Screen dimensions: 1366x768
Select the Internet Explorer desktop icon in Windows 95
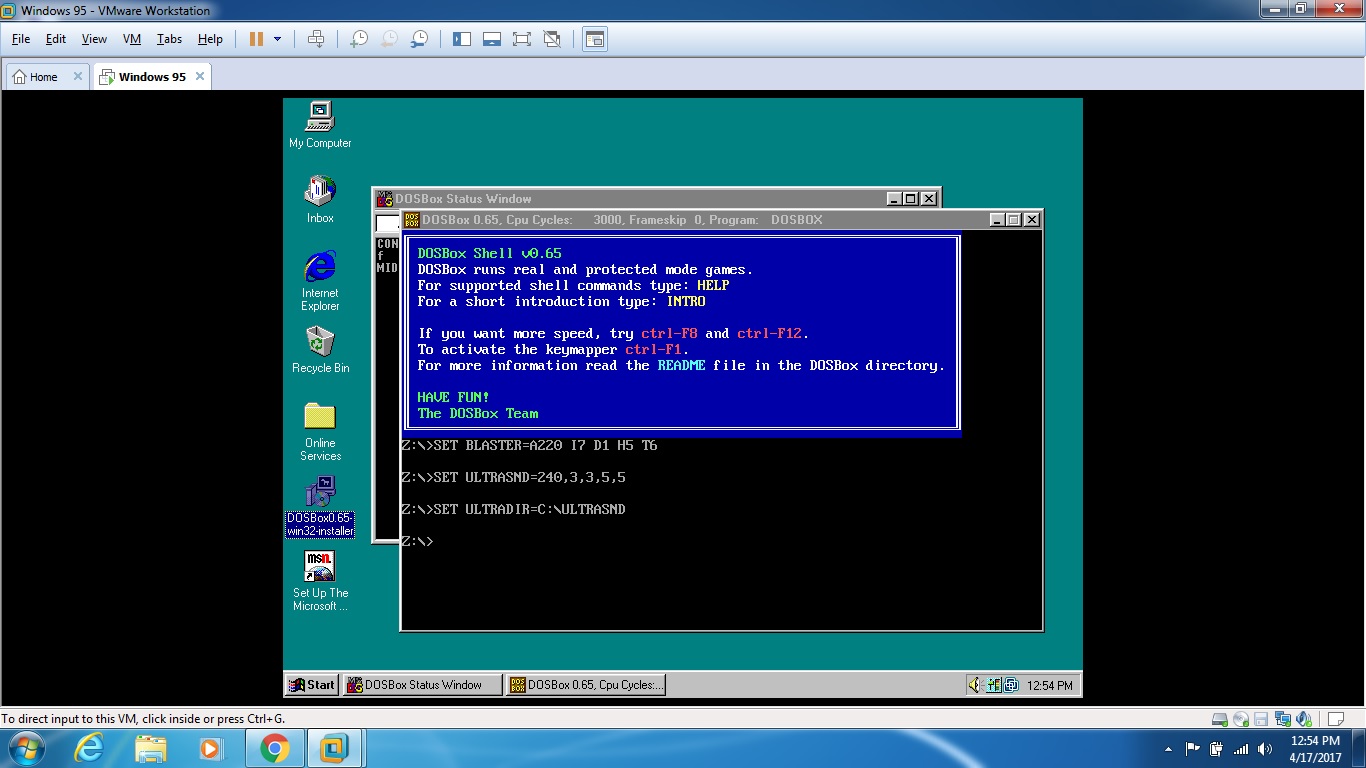click(x=320, y=281)
